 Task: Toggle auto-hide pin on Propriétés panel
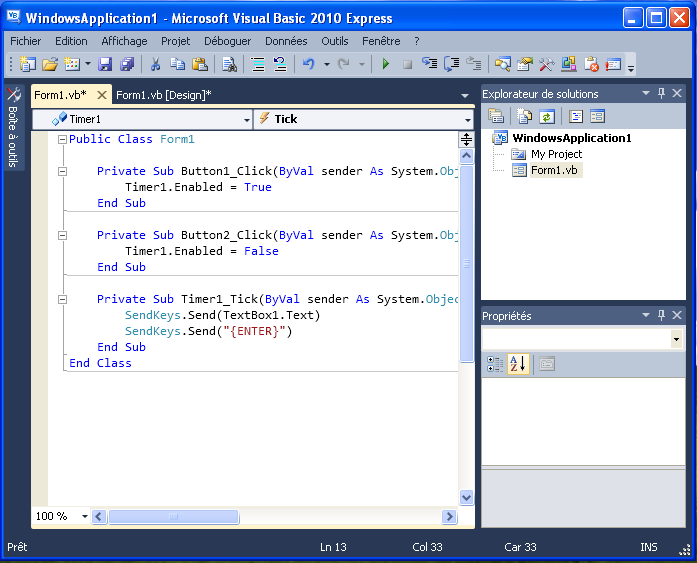pyautogui.click(x=661, y=315)
